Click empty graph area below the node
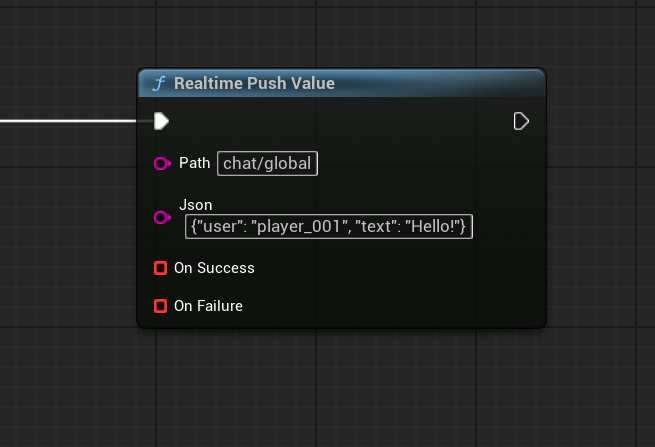The width and height of the screenshot is (655, 447). pyautogui.click(x=340, y=390)
